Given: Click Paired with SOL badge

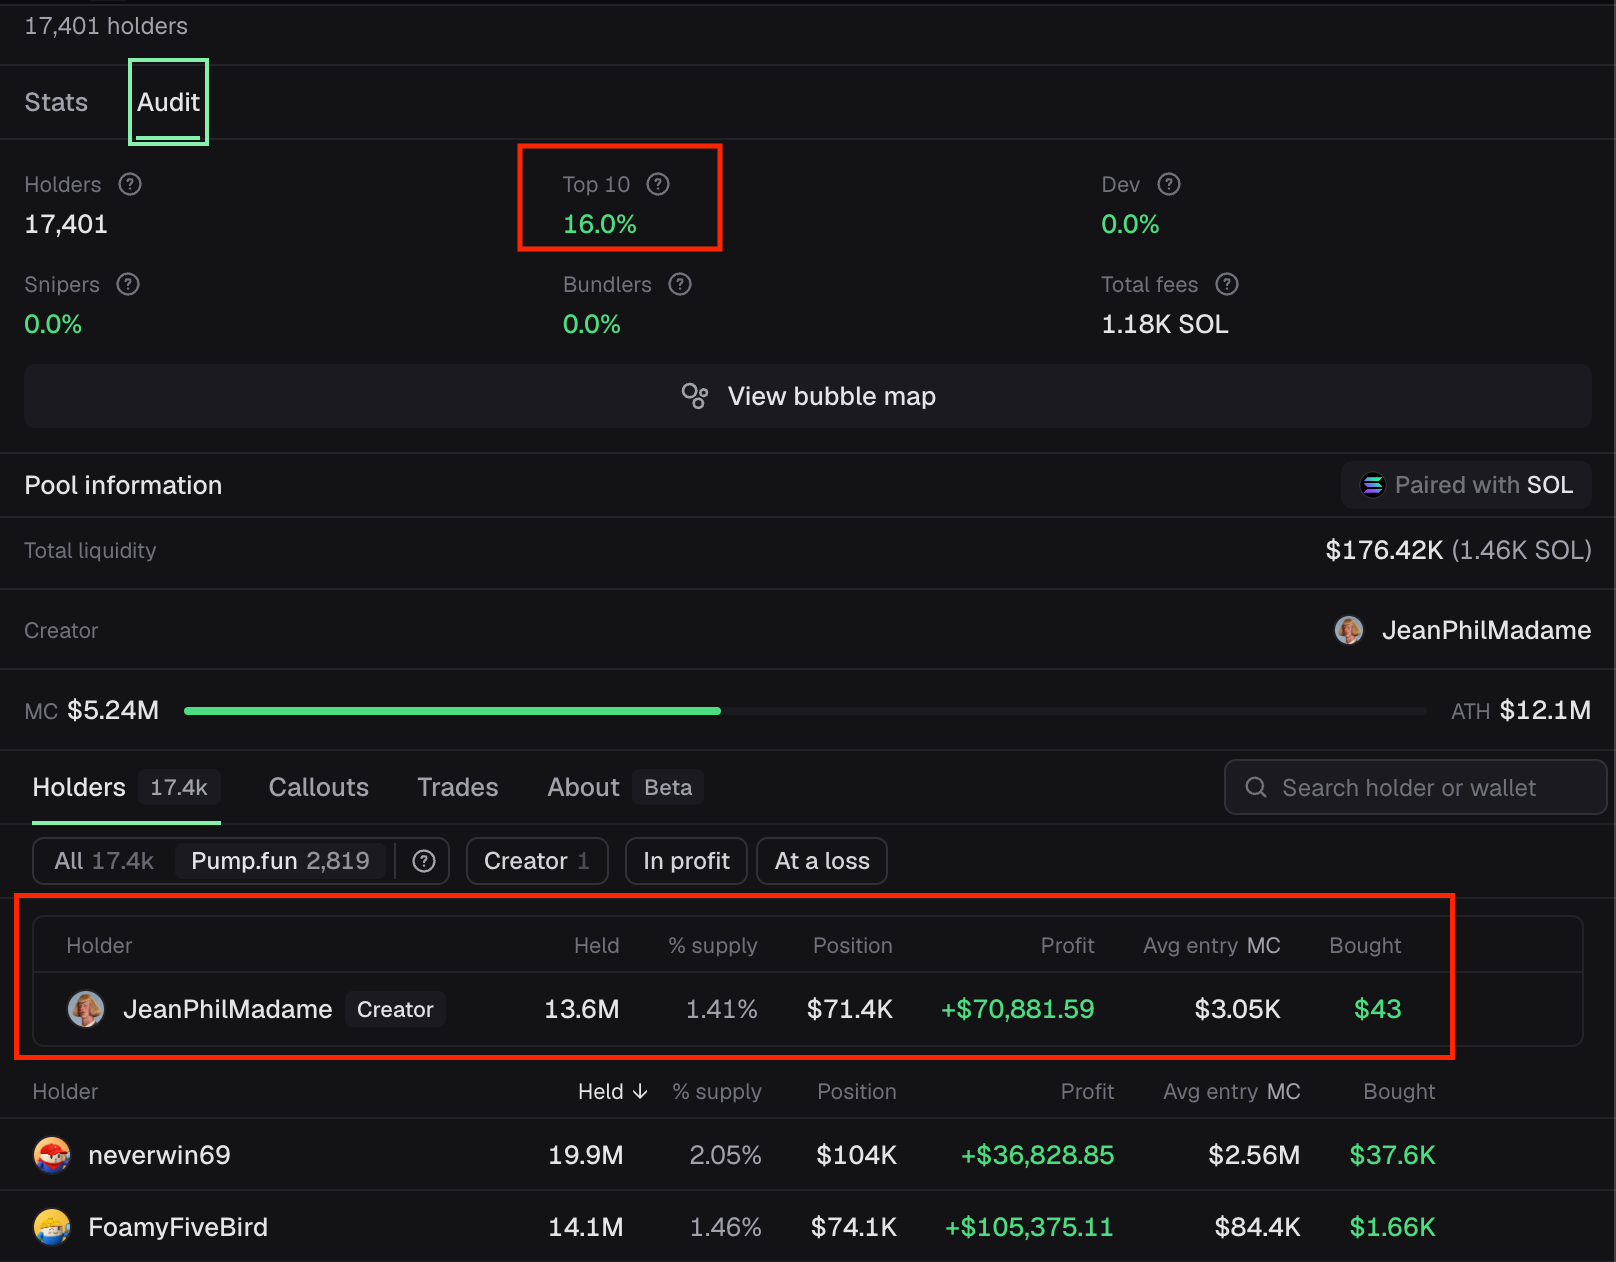Looking at the screenshot, I should click(x=1466, y=485).
